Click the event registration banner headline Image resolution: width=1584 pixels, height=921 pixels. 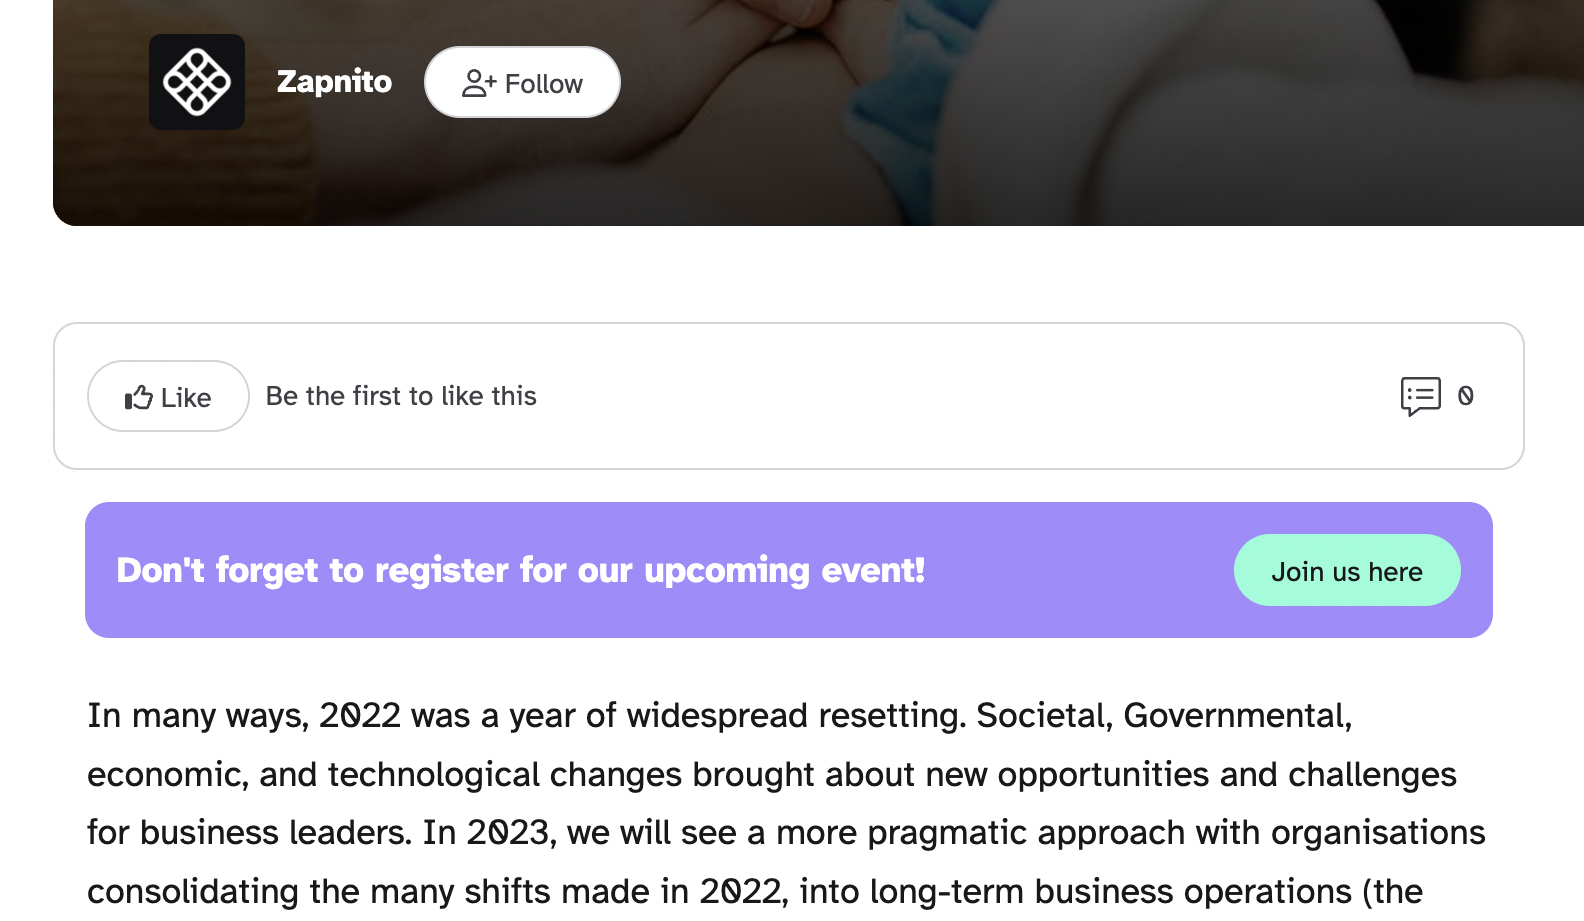(x=520, y=570)
